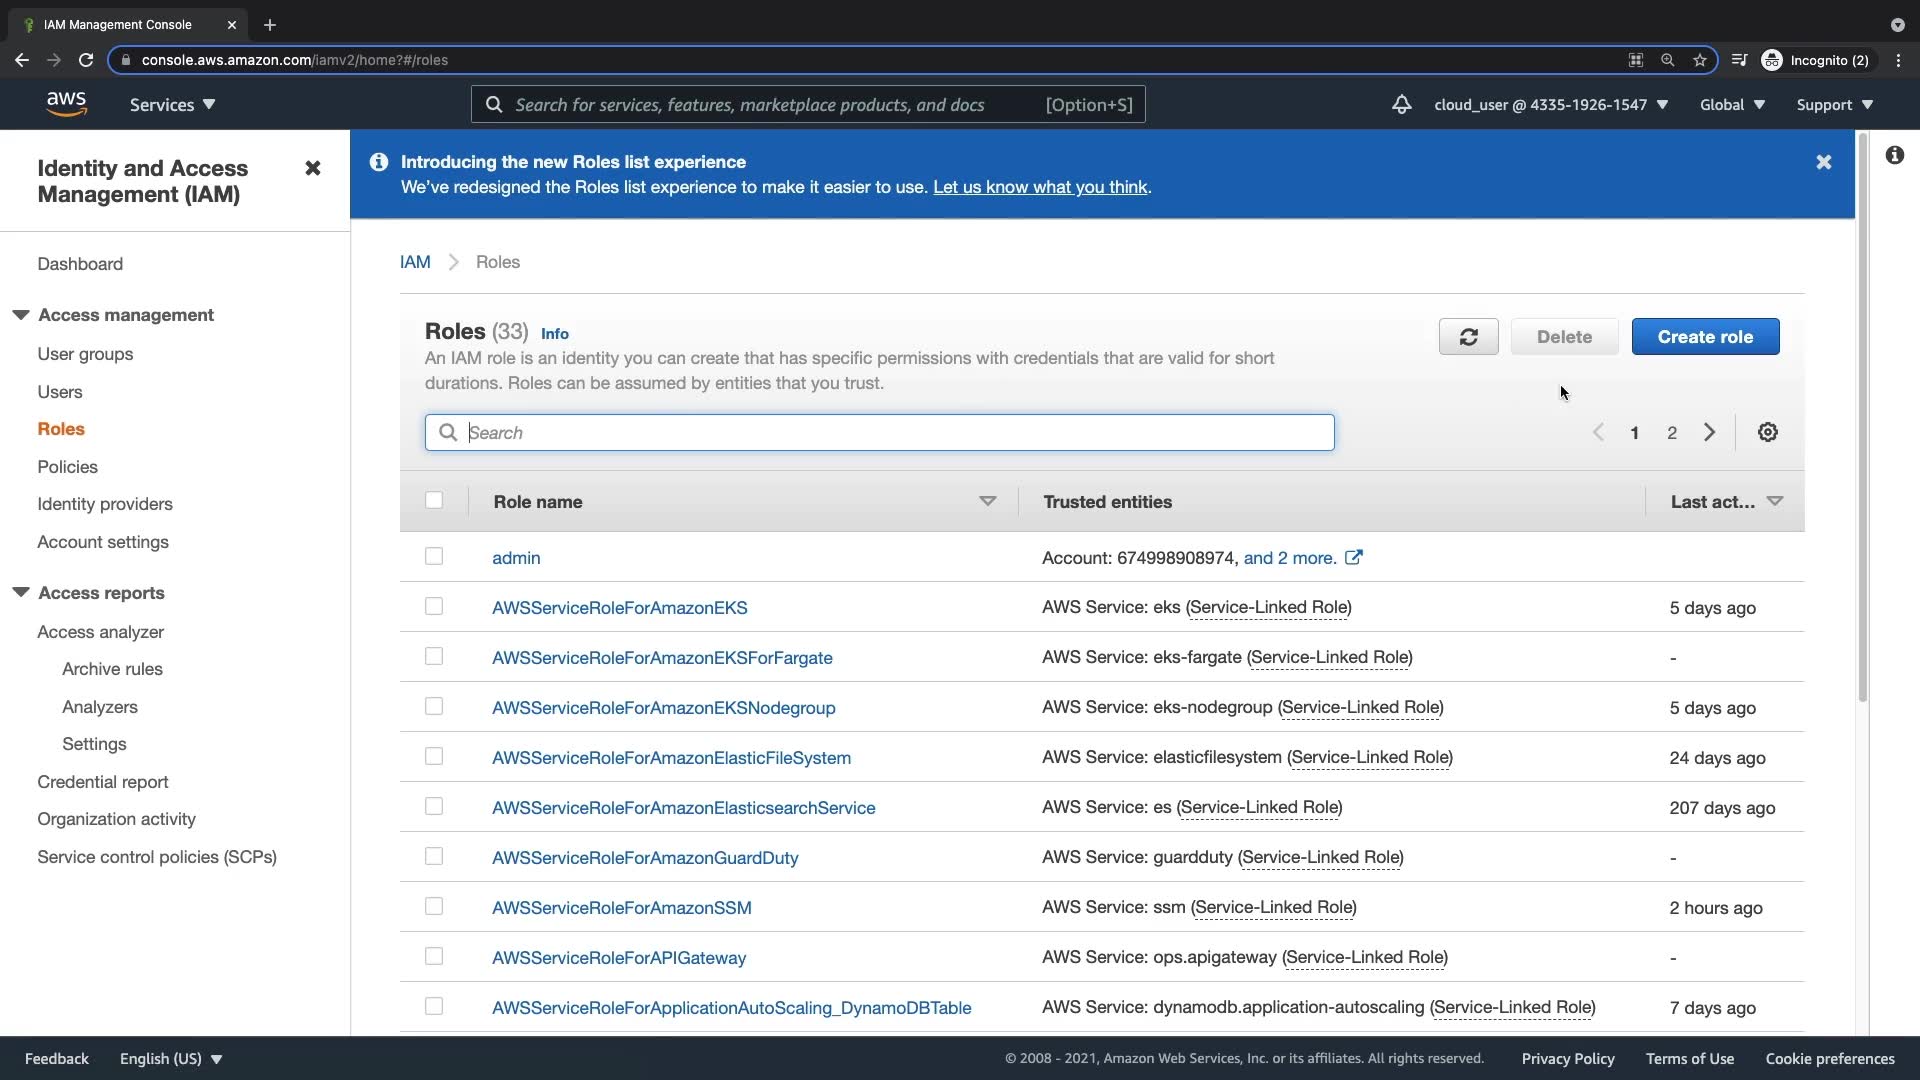Viewport: 1920px width, 1080px height.
Task: Select the admin role checkbox
Action: tap(433, 556)
